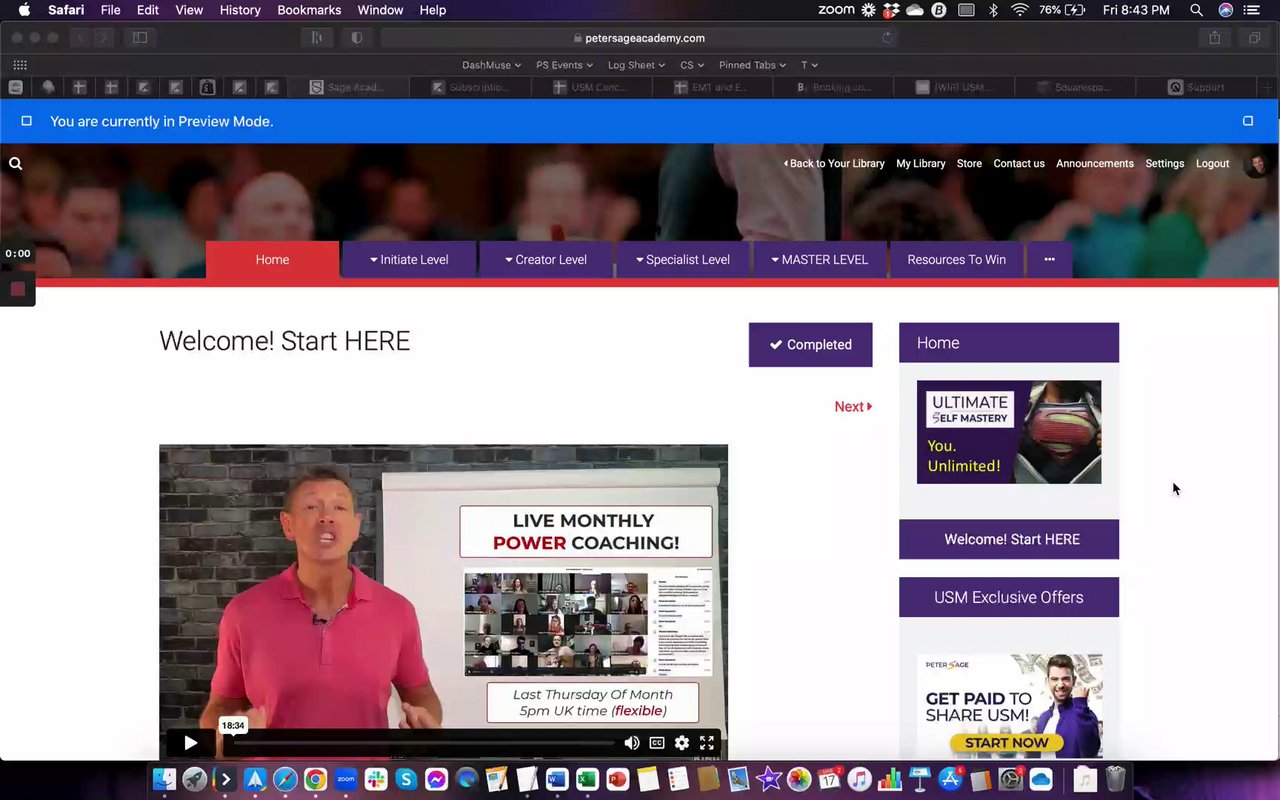The width and height of the screenshot is (1280, 800).
Task: Expand the Specialist Level menu
Action: pyautogui.click(x=683, y=260)
